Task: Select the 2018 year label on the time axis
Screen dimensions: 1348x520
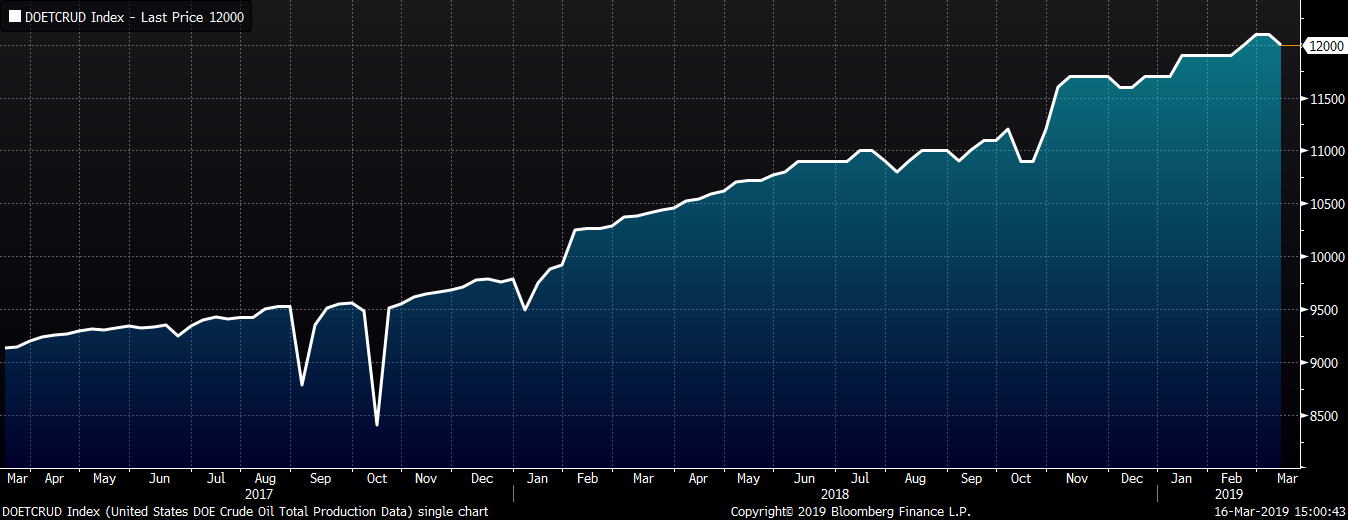Action: click(834, 494)
